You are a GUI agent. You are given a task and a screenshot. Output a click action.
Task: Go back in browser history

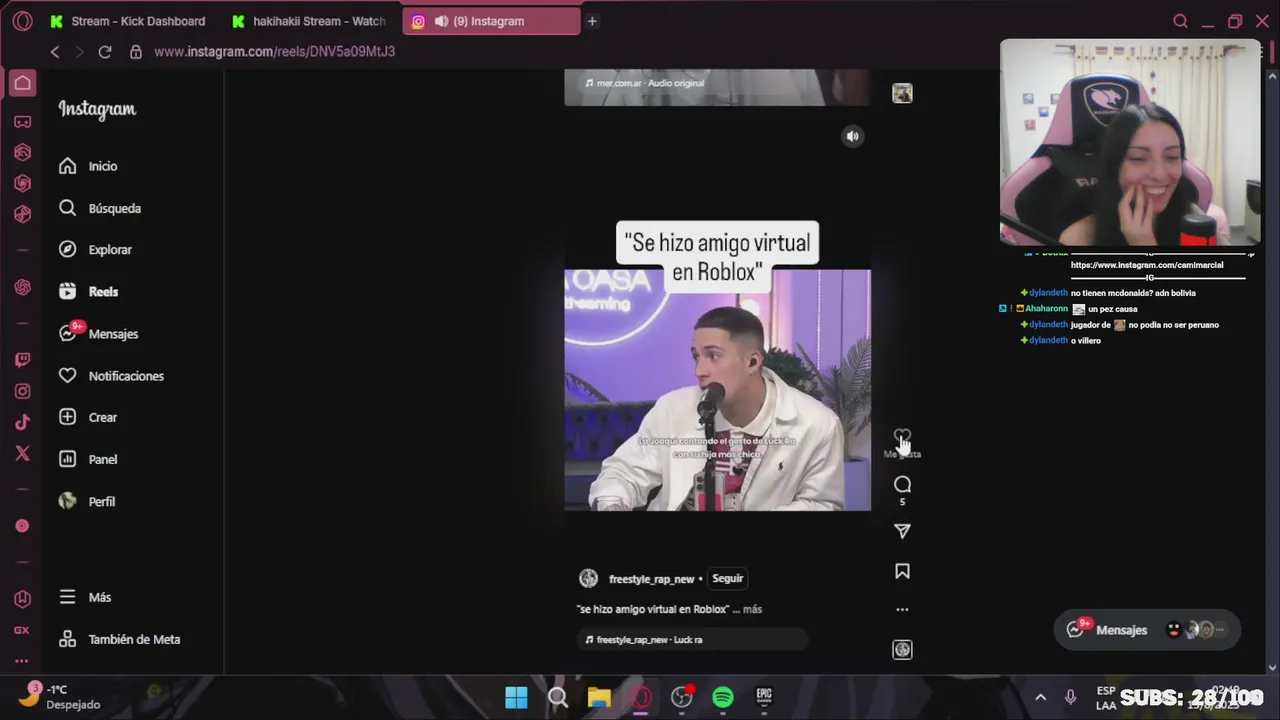click(x=55, y=52)
